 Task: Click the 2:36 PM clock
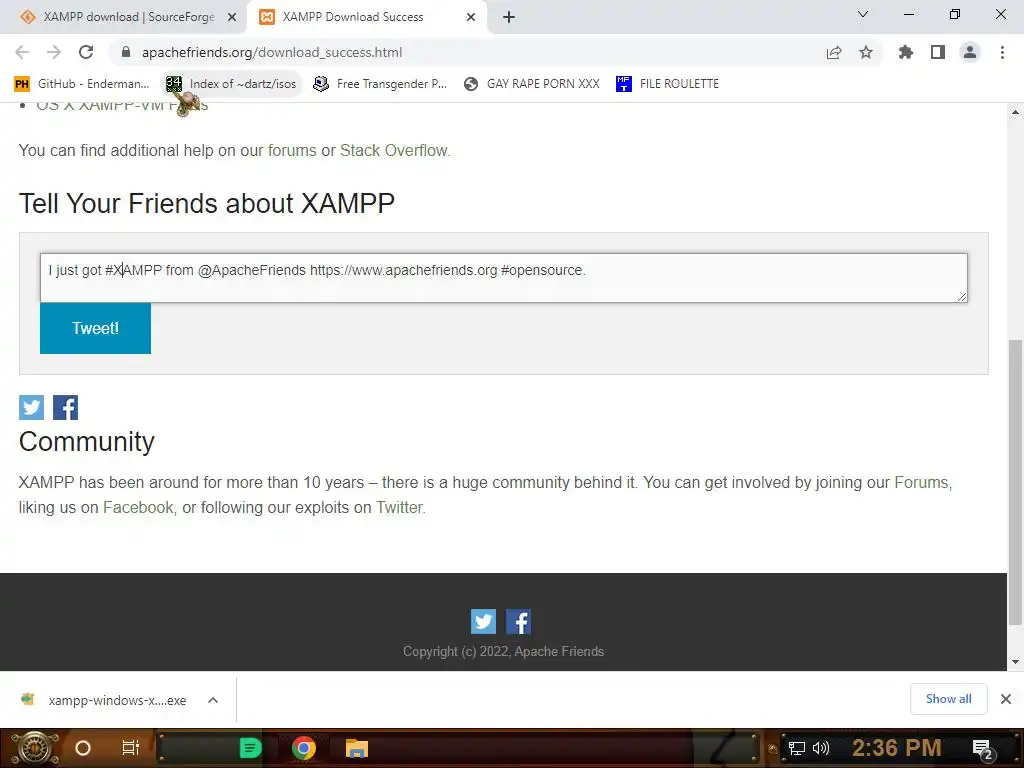pyautogui.click(x=897, y=748)
